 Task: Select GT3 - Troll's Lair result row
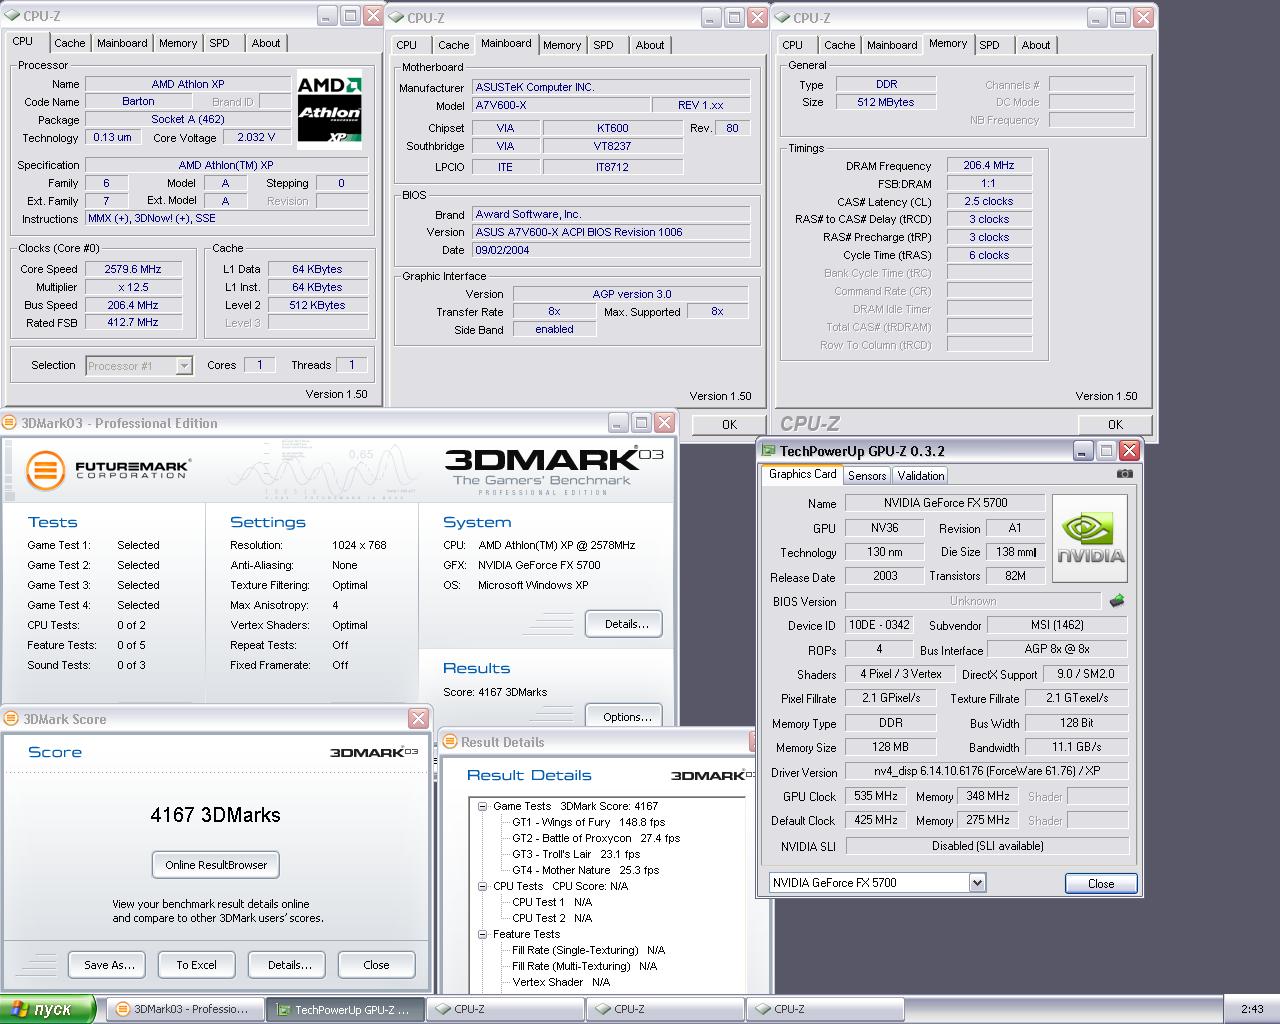[x=576, y=854]
